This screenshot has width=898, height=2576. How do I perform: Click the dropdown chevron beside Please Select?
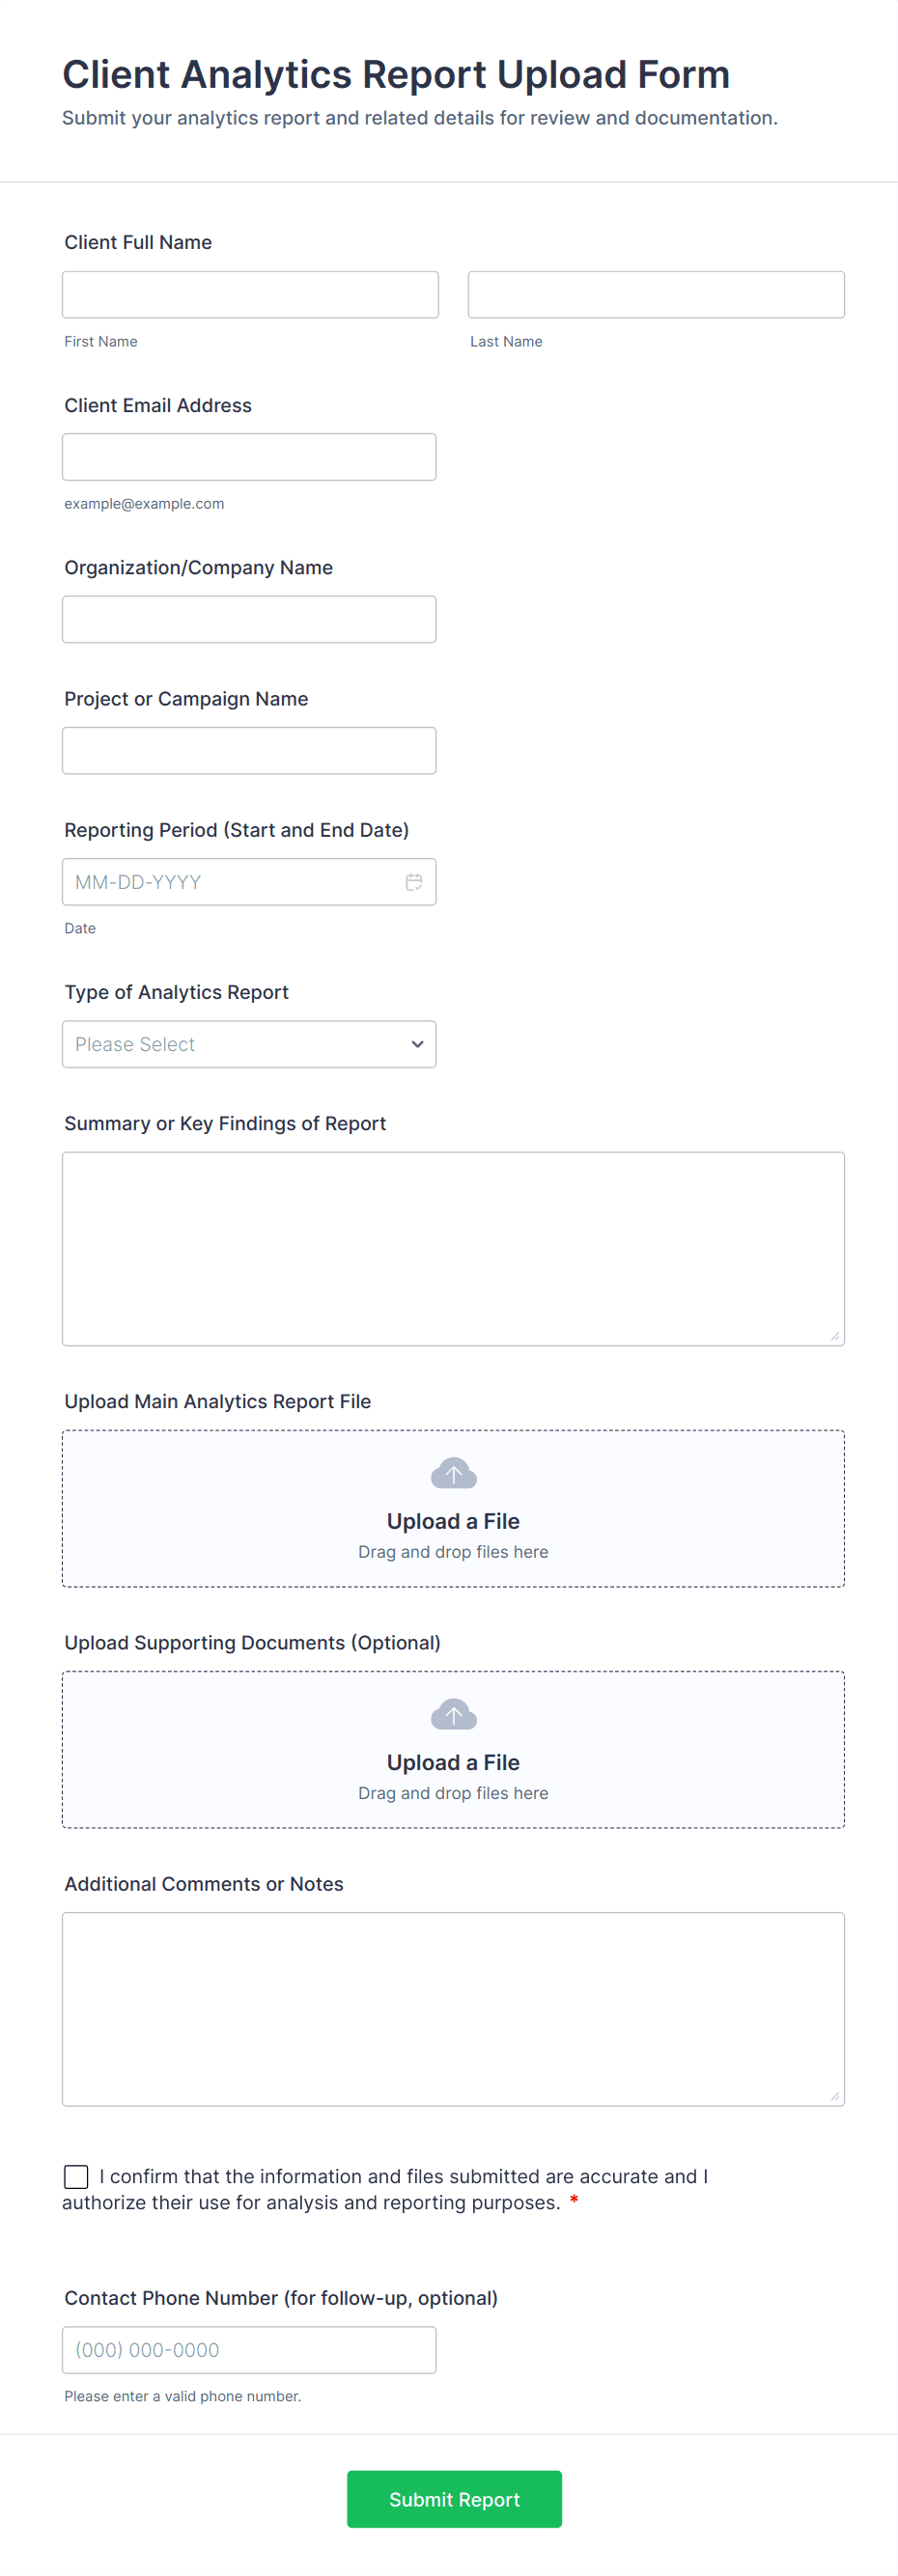(417, 1044)
